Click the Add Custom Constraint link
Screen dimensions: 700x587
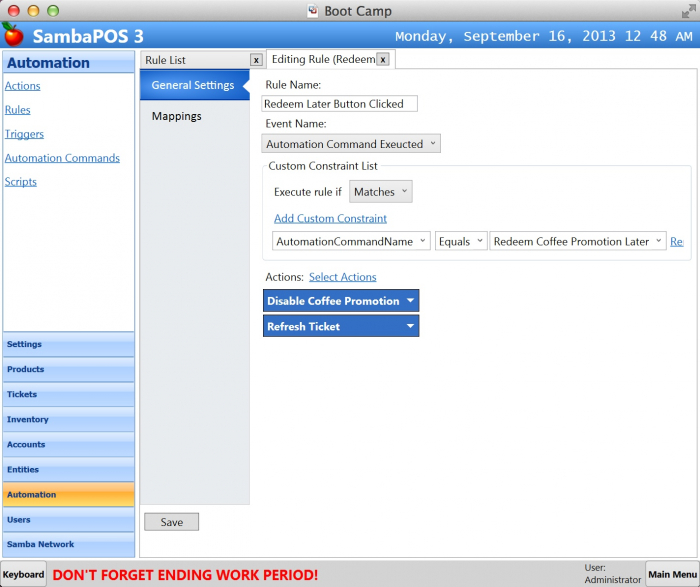[330, 218]
